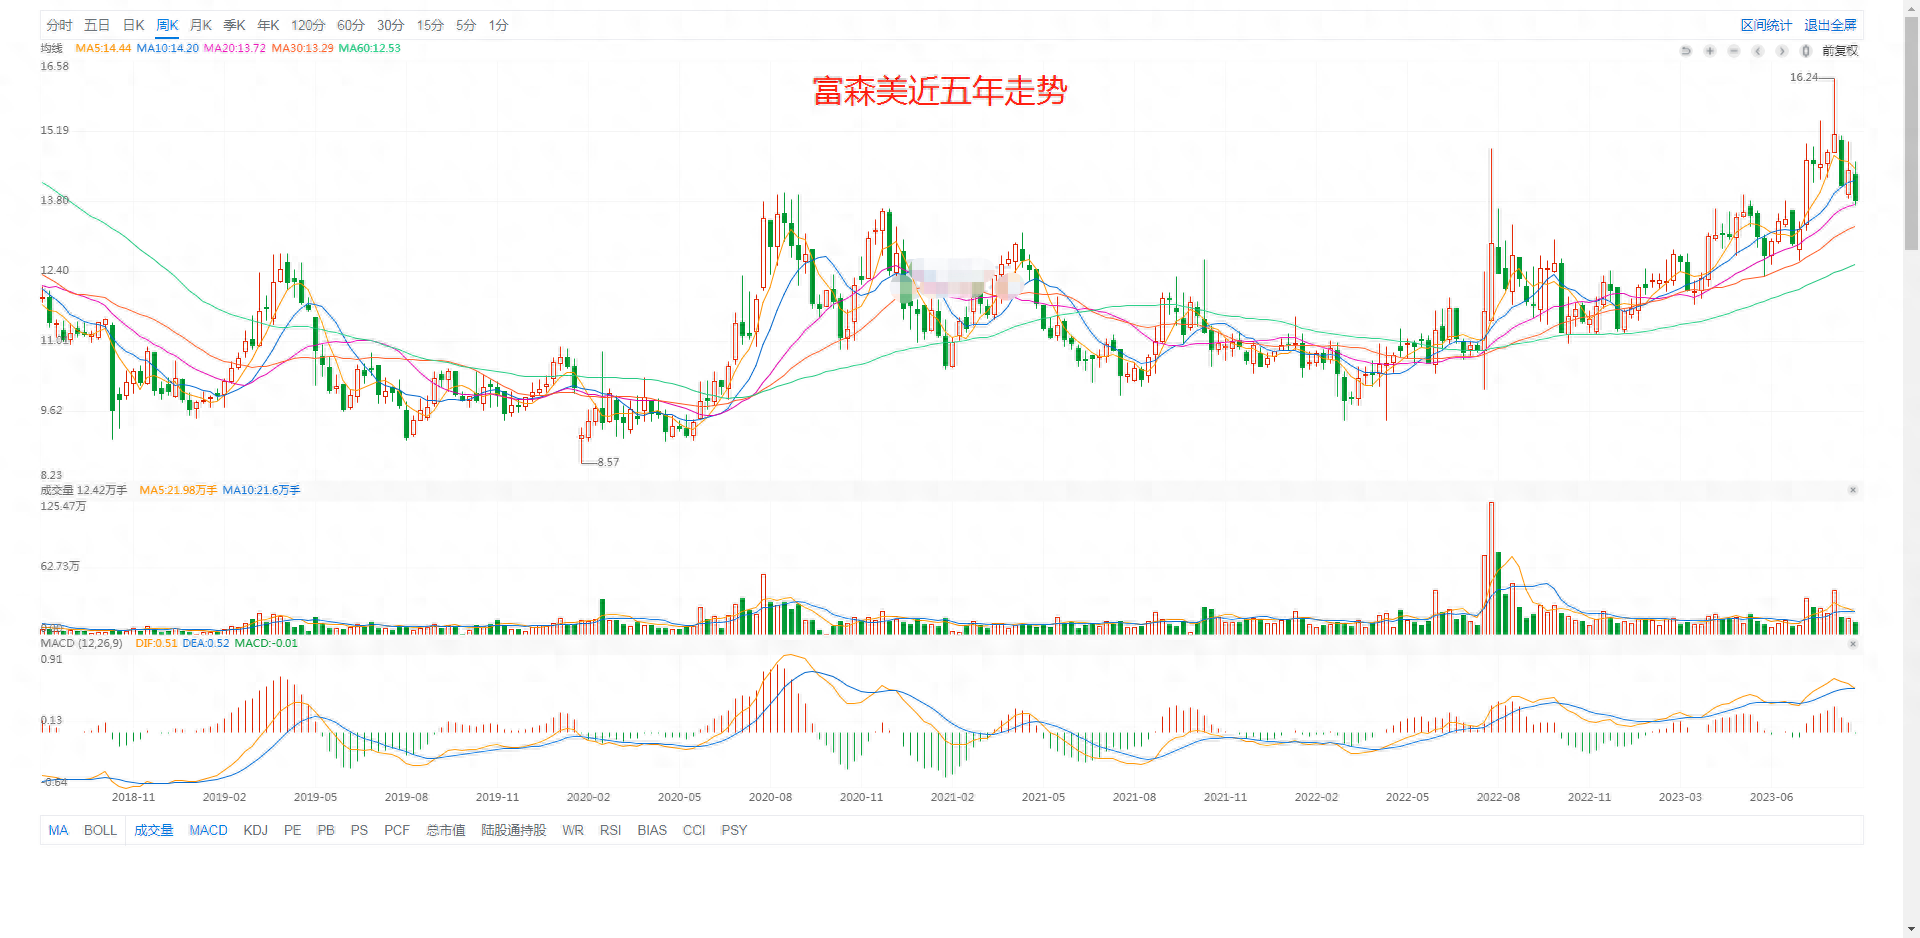Click the MA30:13.29 legend value
This screenshot has height=938, width=1920.
coord(303,48)
